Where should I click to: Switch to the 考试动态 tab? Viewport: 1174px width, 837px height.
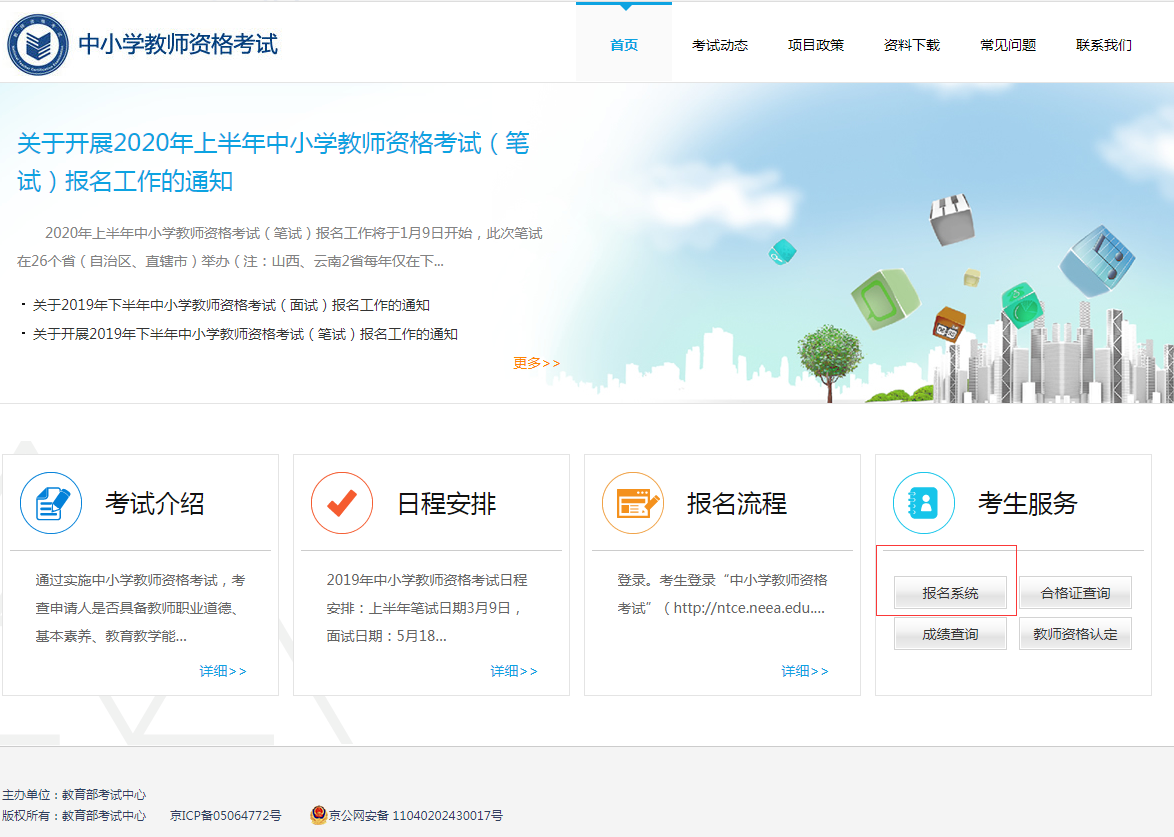(x=719, y=44)
